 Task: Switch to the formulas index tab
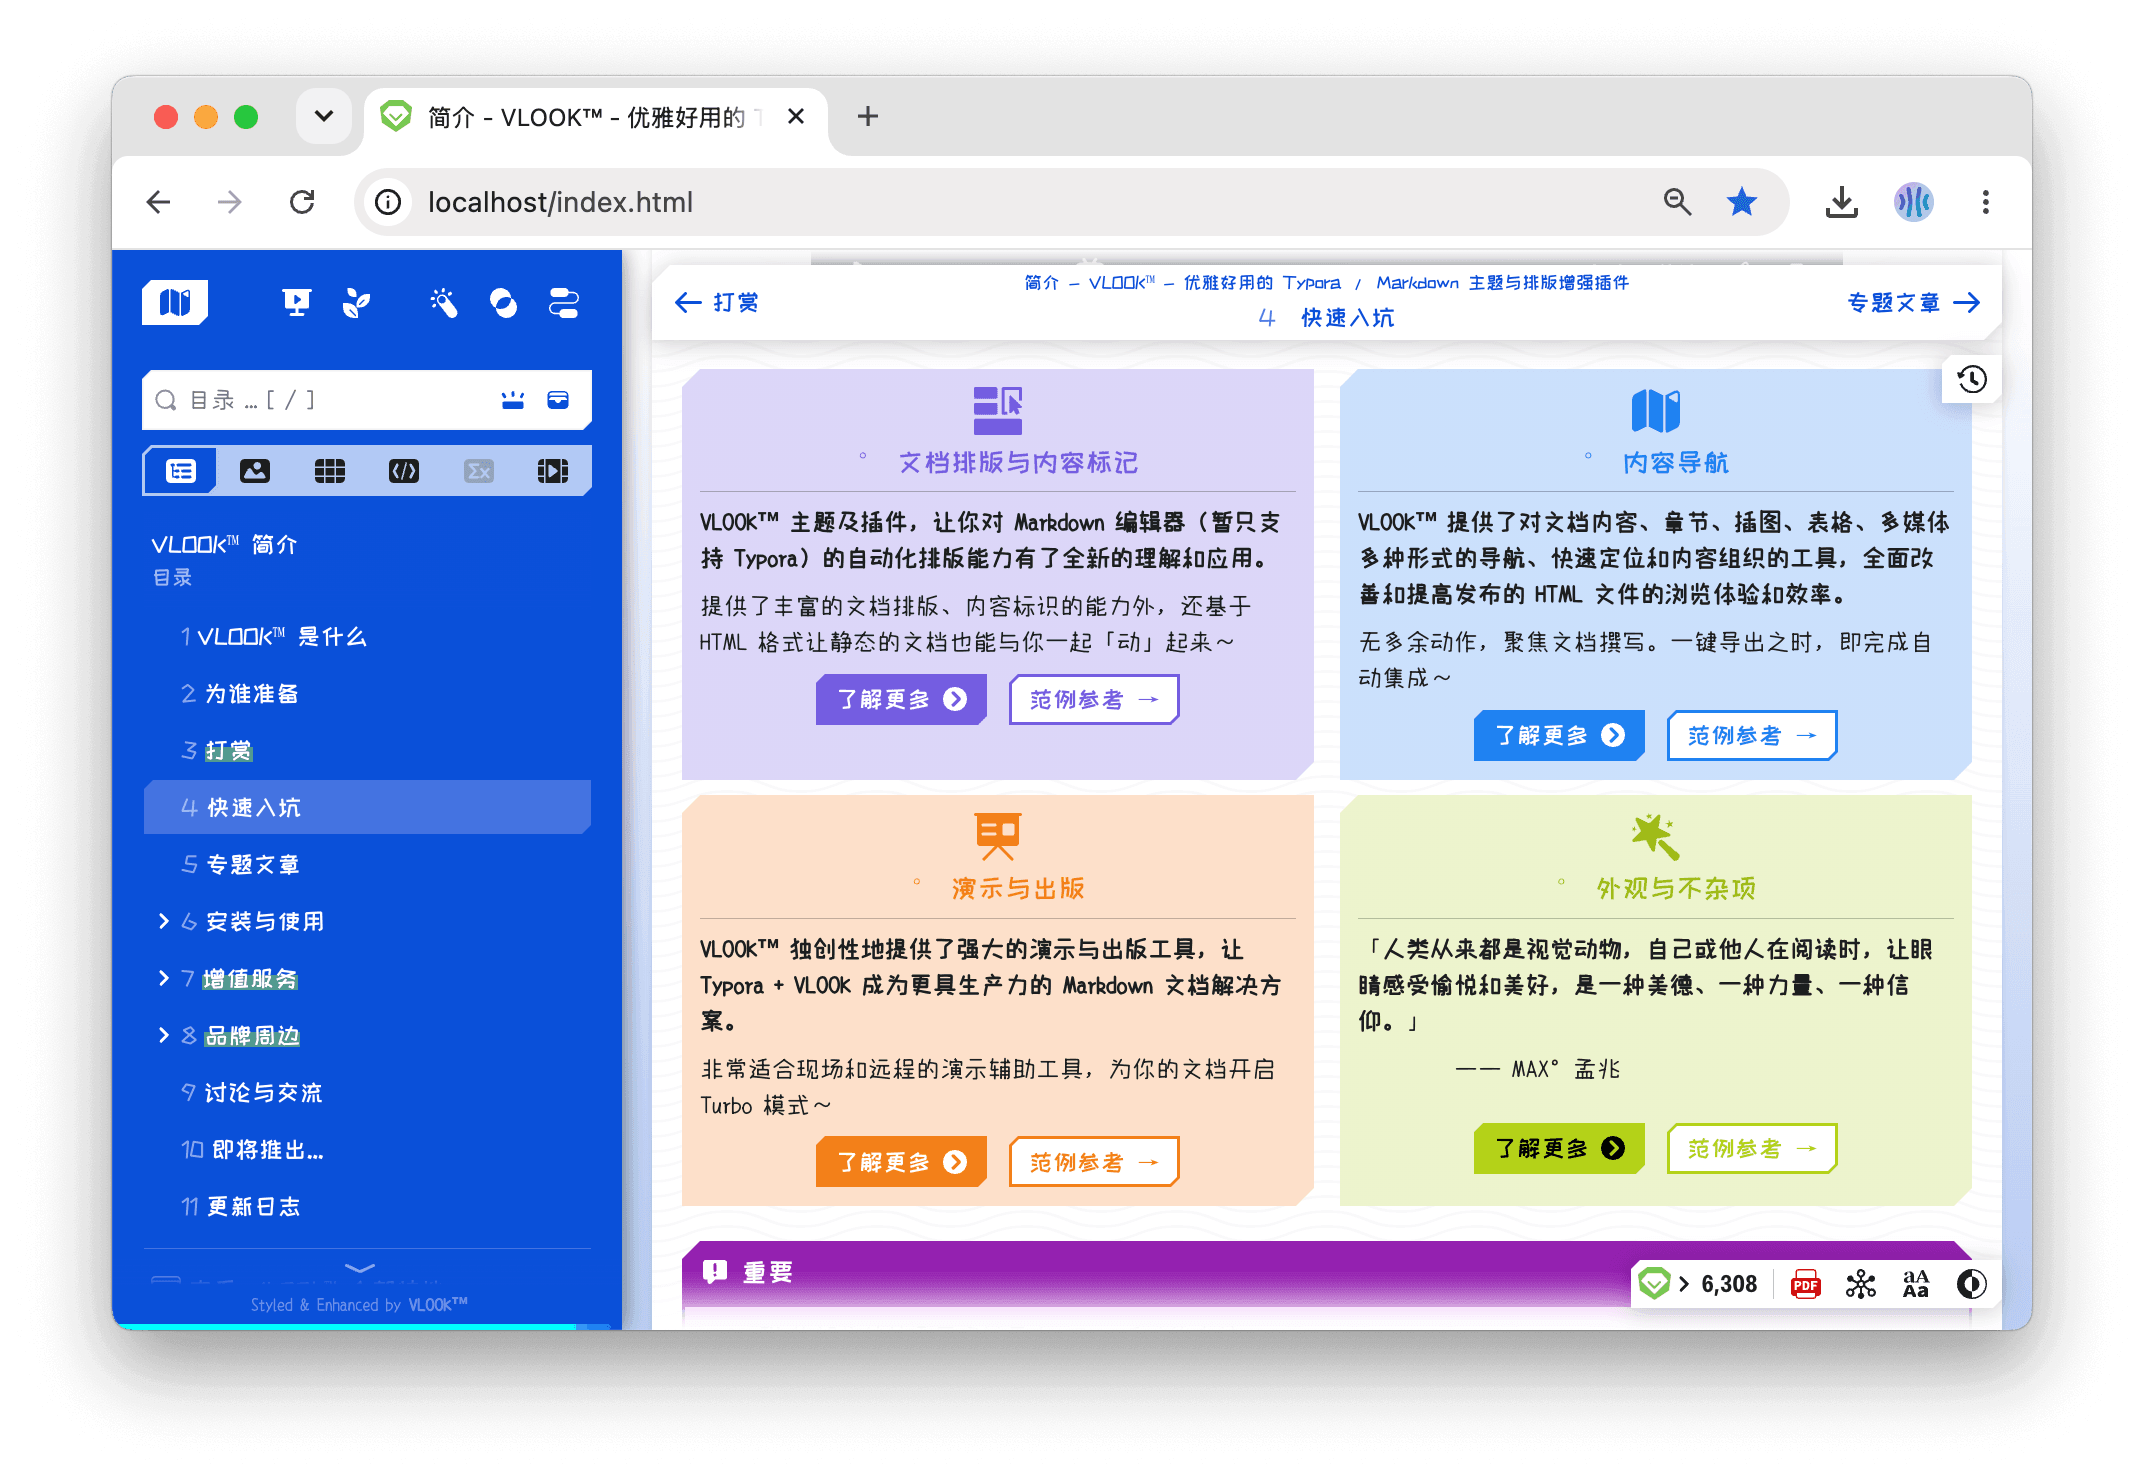point(479,471)
